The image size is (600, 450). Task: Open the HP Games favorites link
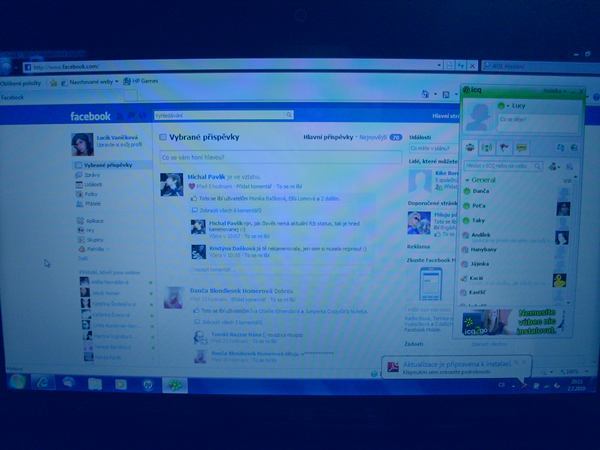(141, 81)
